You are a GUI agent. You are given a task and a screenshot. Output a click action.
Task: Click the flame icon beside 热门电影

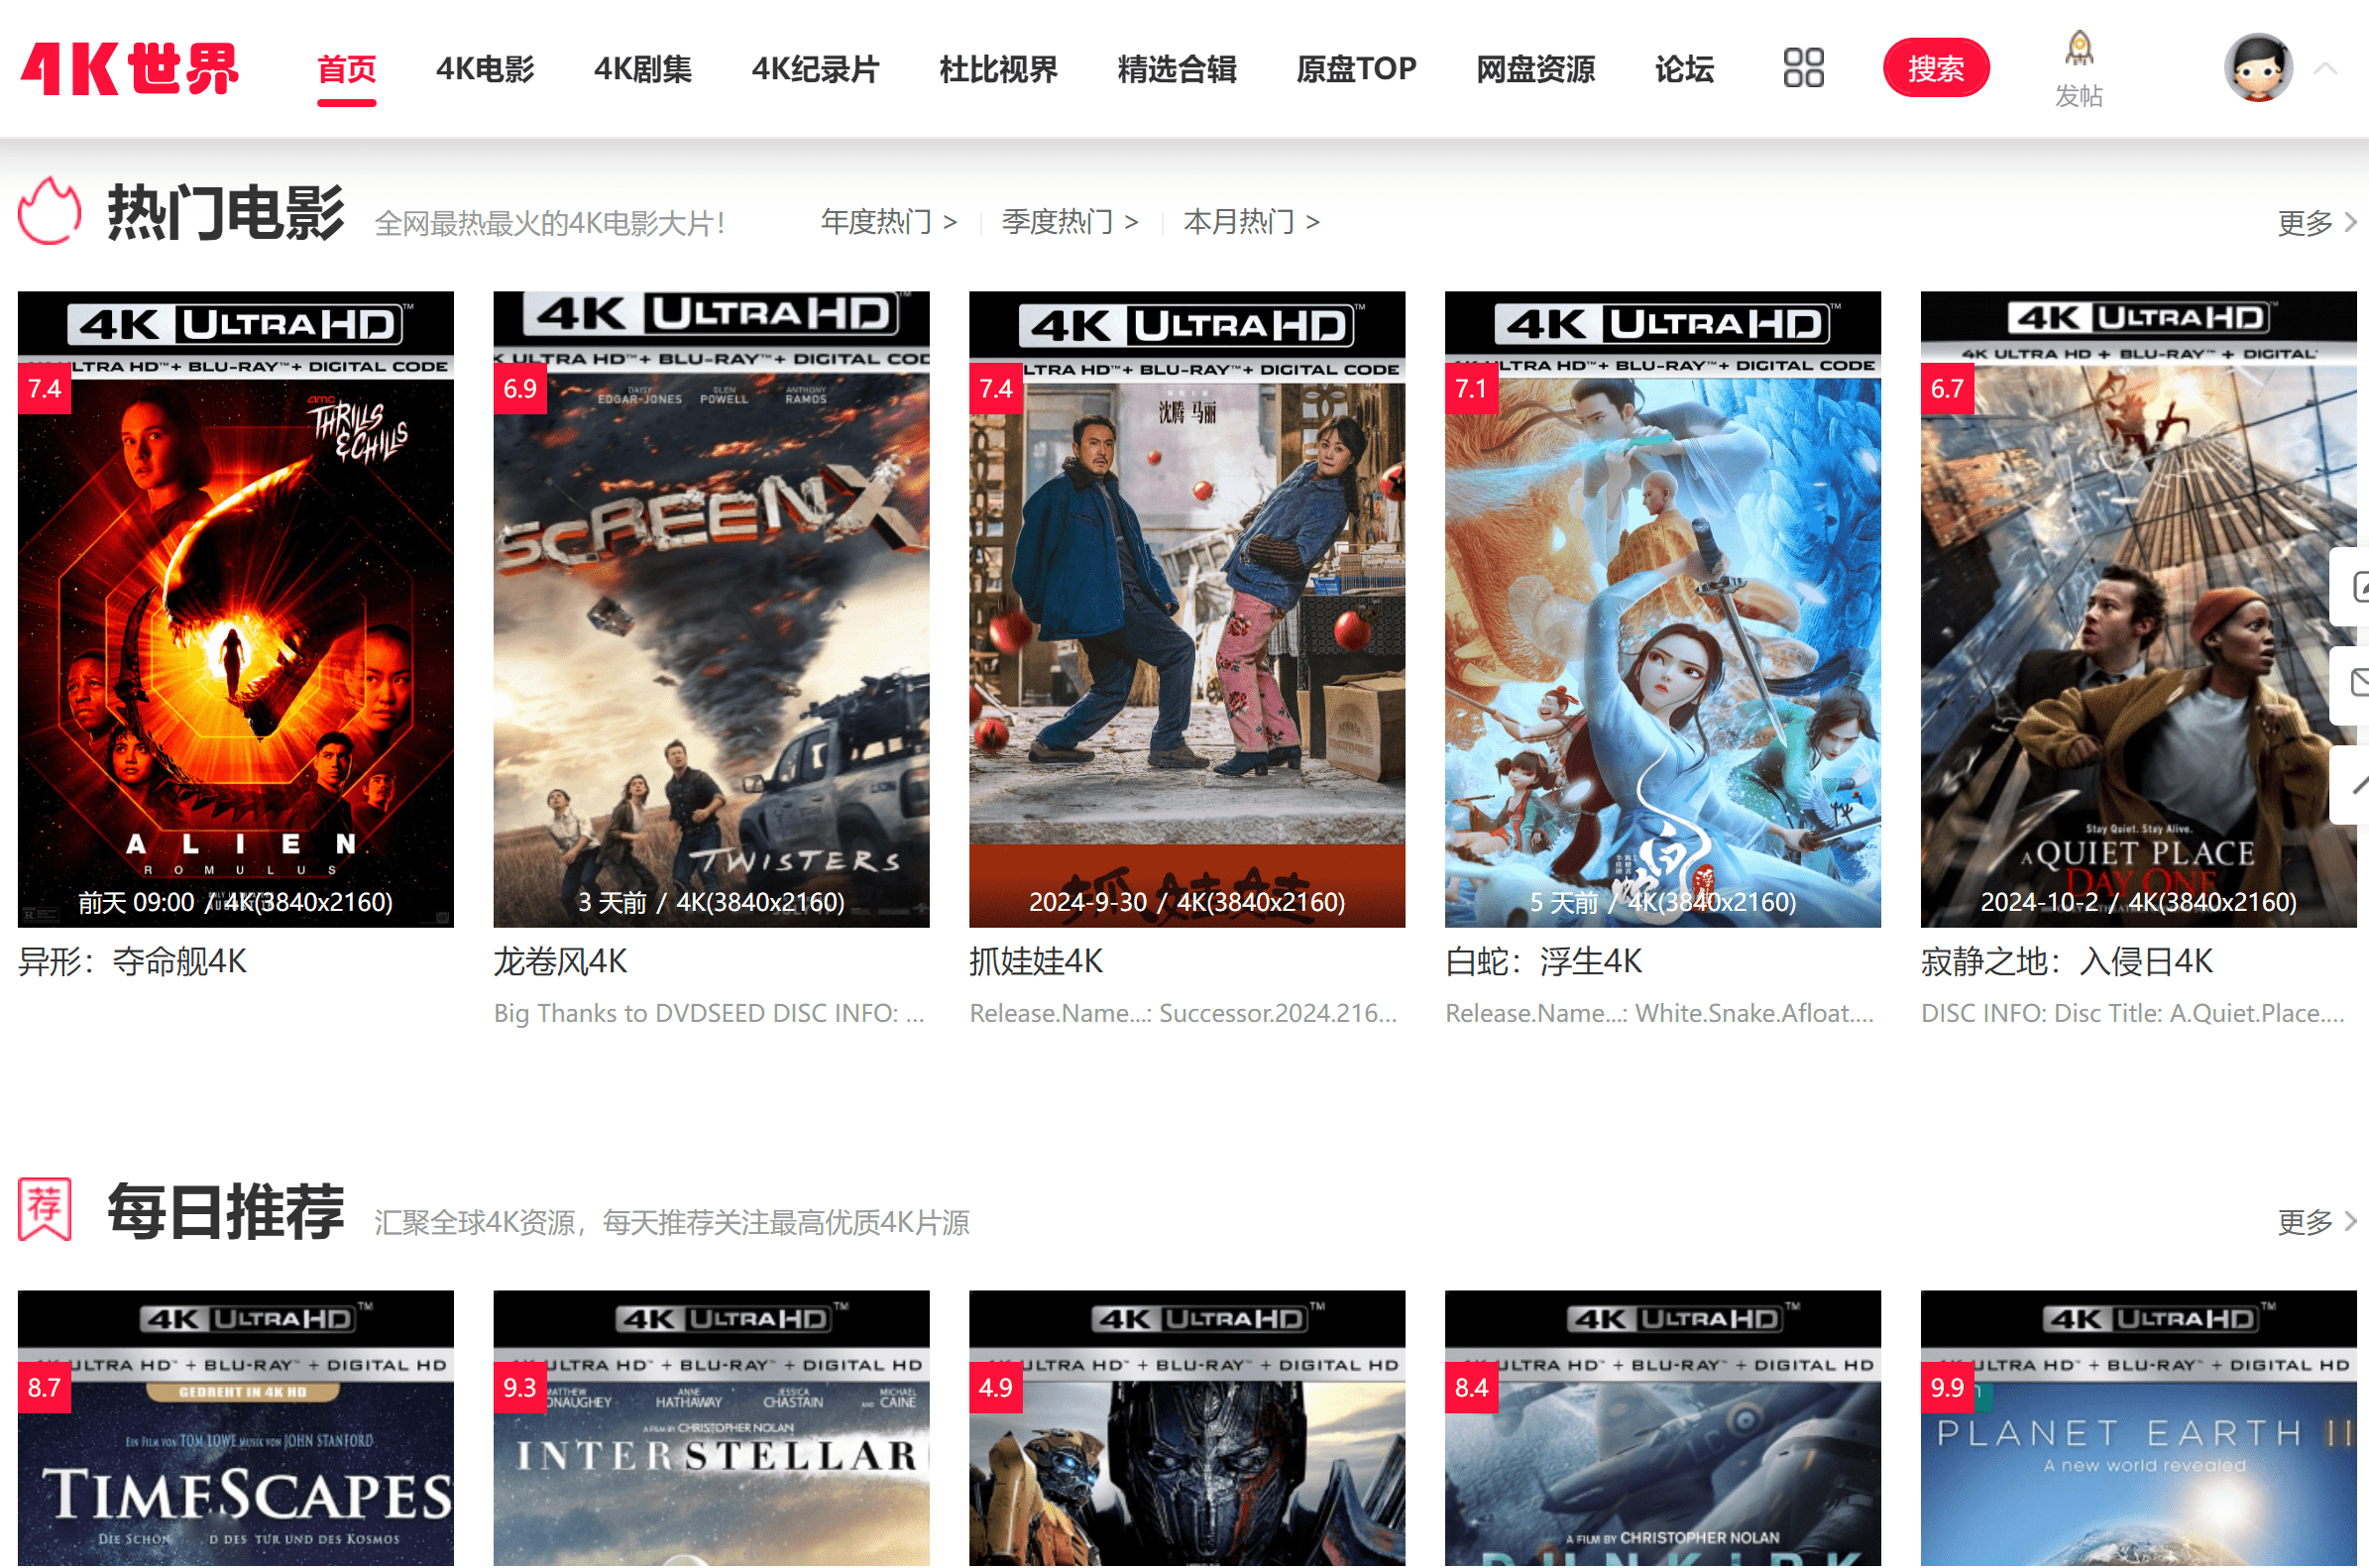click(49, 211)
